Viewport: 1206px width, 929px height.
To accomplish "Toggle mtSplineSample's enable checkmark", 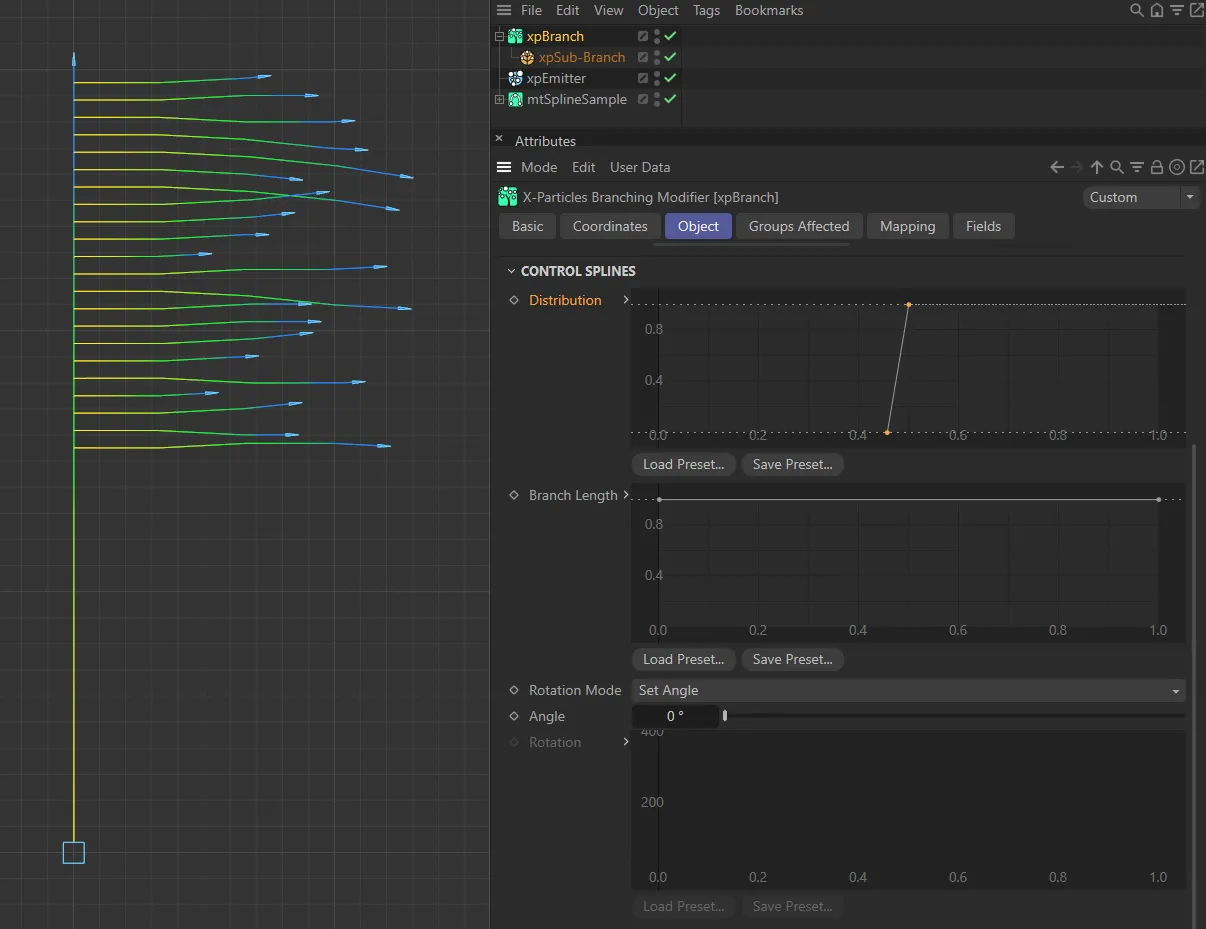I will (x=668, y=99).
